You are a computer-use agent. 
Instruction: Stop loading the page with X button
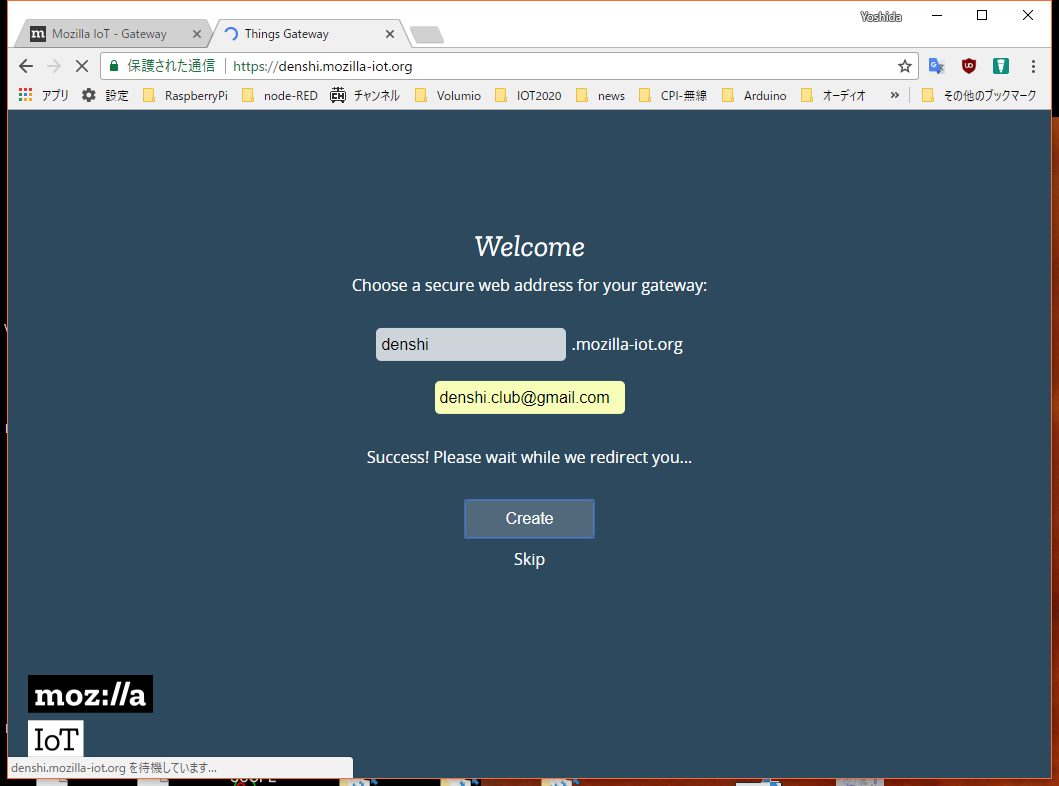[82, 66]
